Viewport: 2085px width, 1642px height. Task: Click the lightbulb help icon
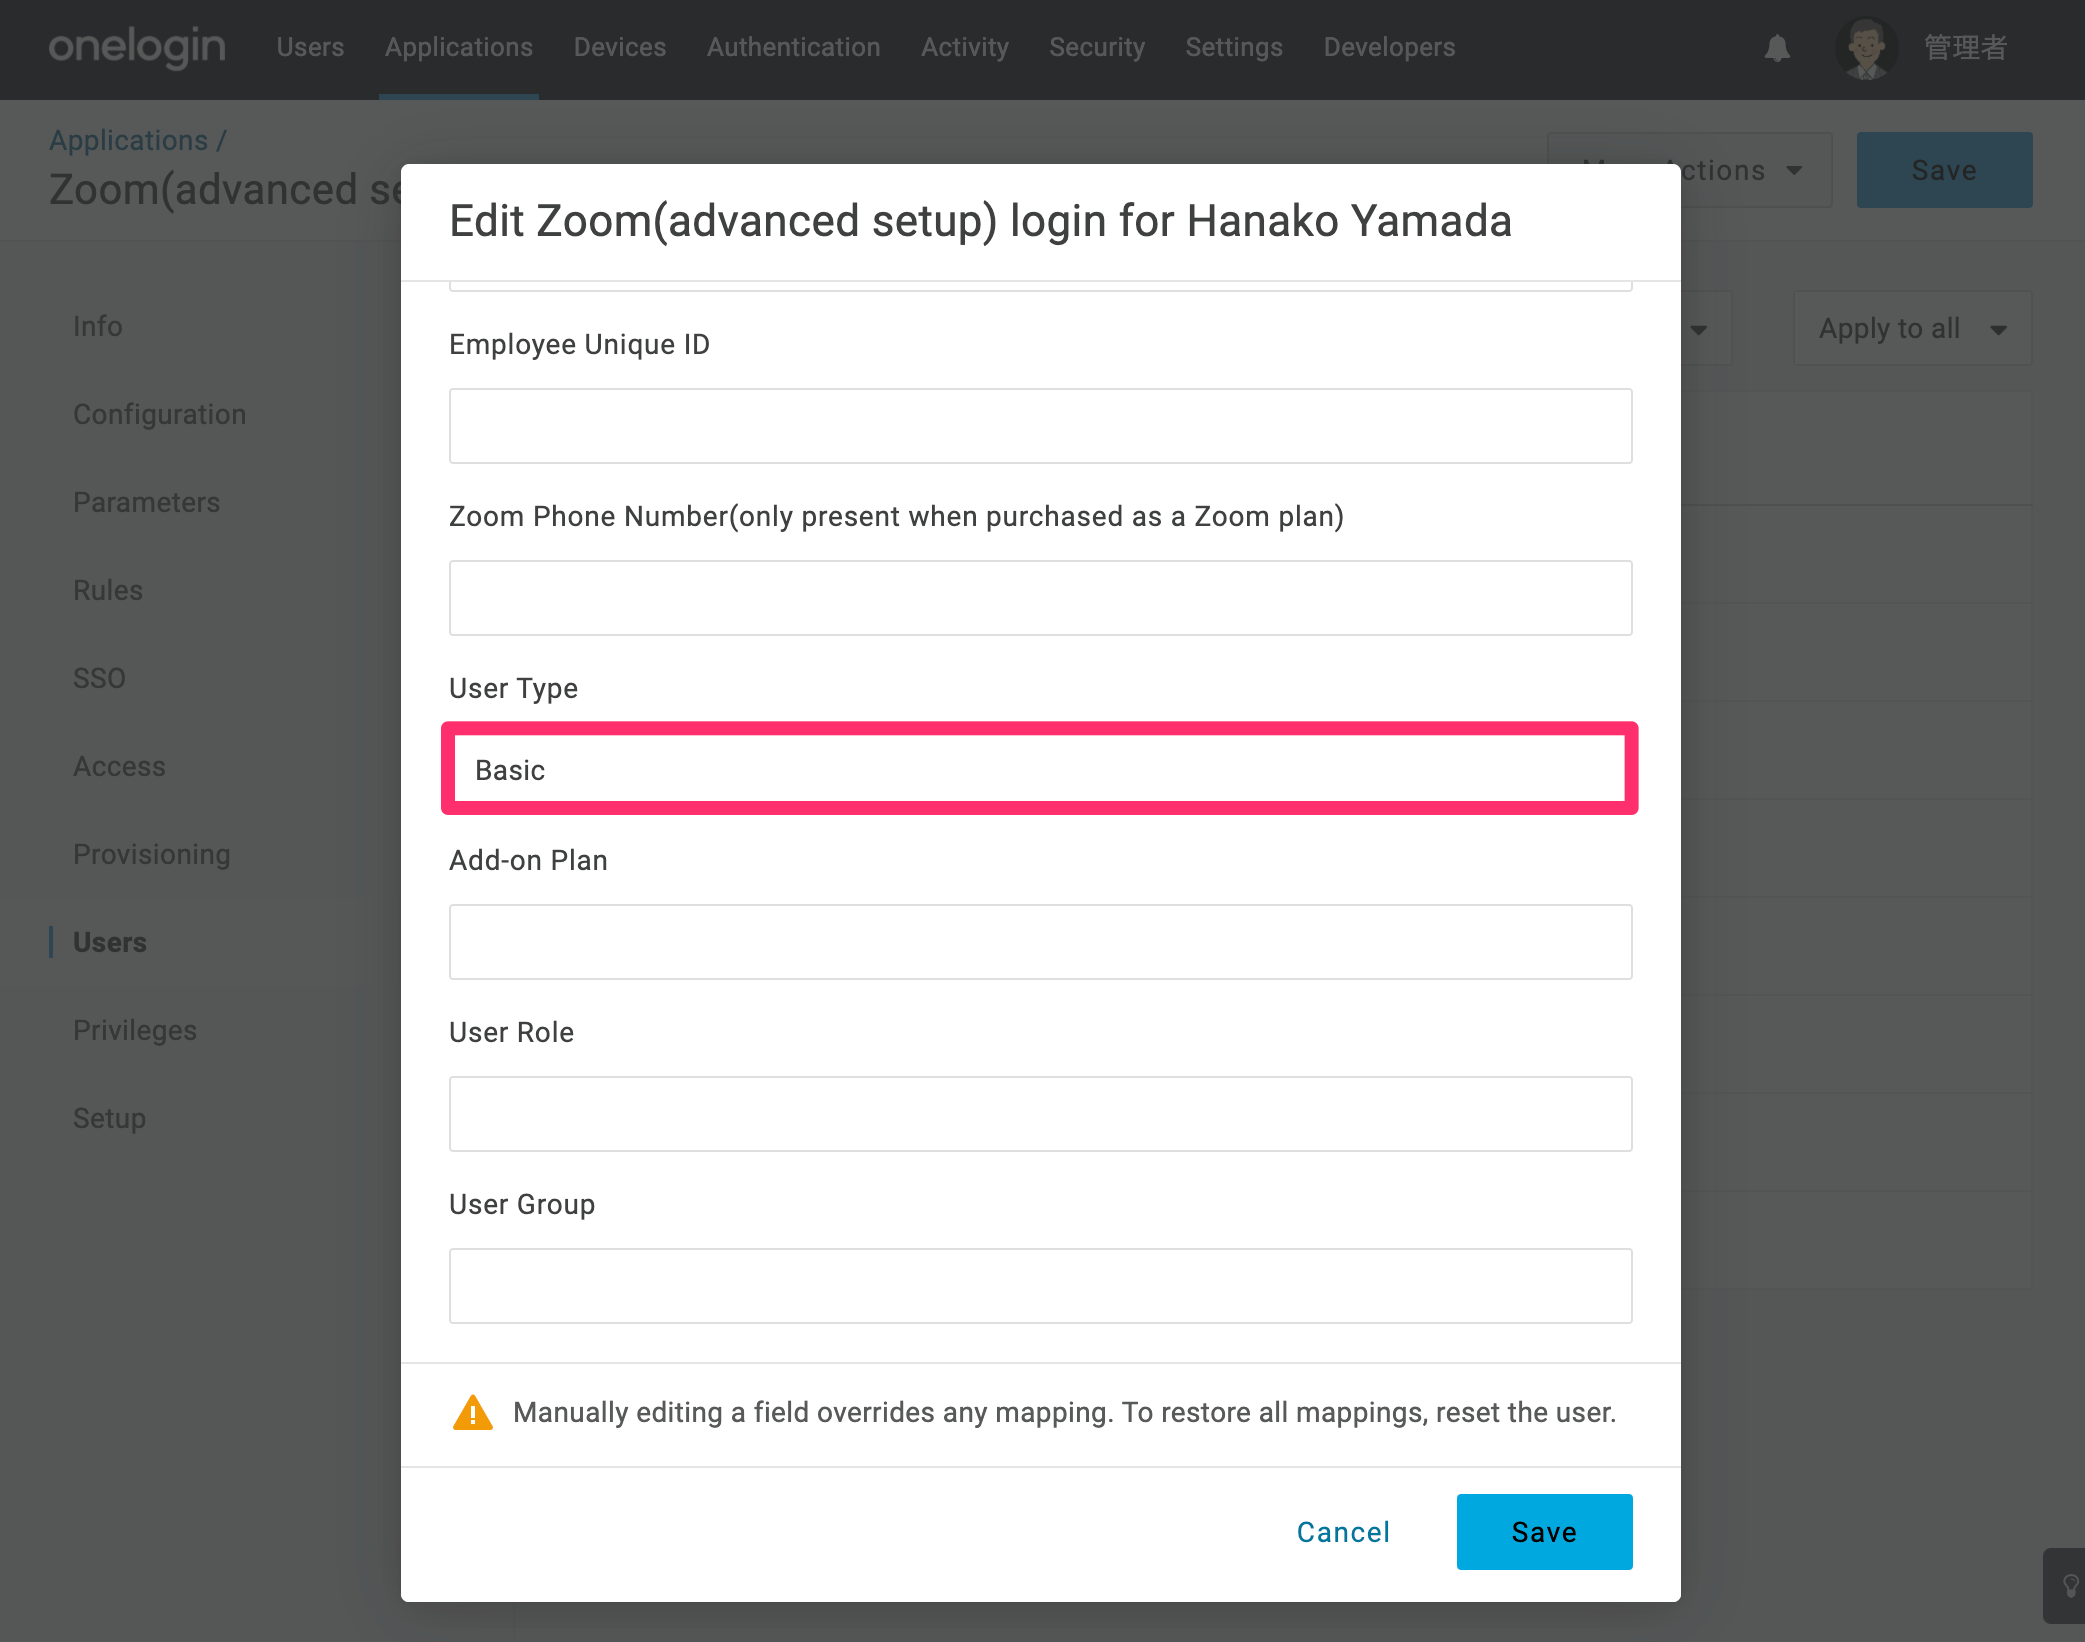pos(2069,1586)
